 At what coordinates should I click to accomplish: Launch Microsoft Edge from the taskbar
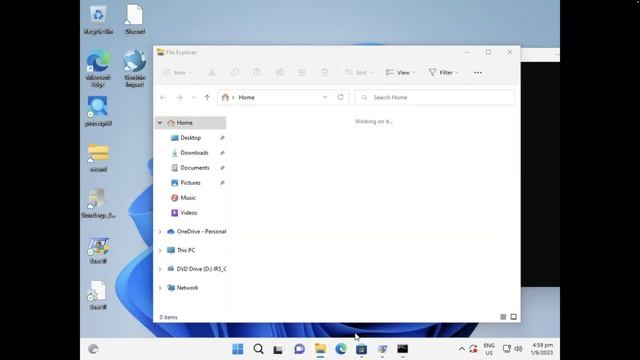[x=341, y=349]
